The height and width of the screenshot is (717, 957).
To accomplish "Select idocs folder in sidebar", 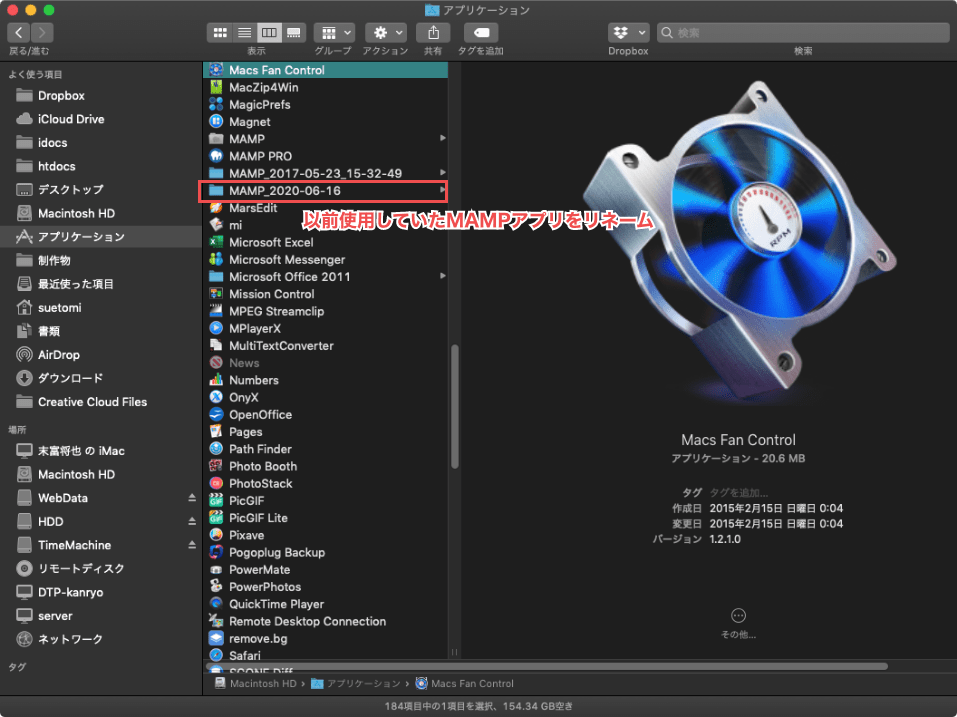I will click(x=52, y=143).
